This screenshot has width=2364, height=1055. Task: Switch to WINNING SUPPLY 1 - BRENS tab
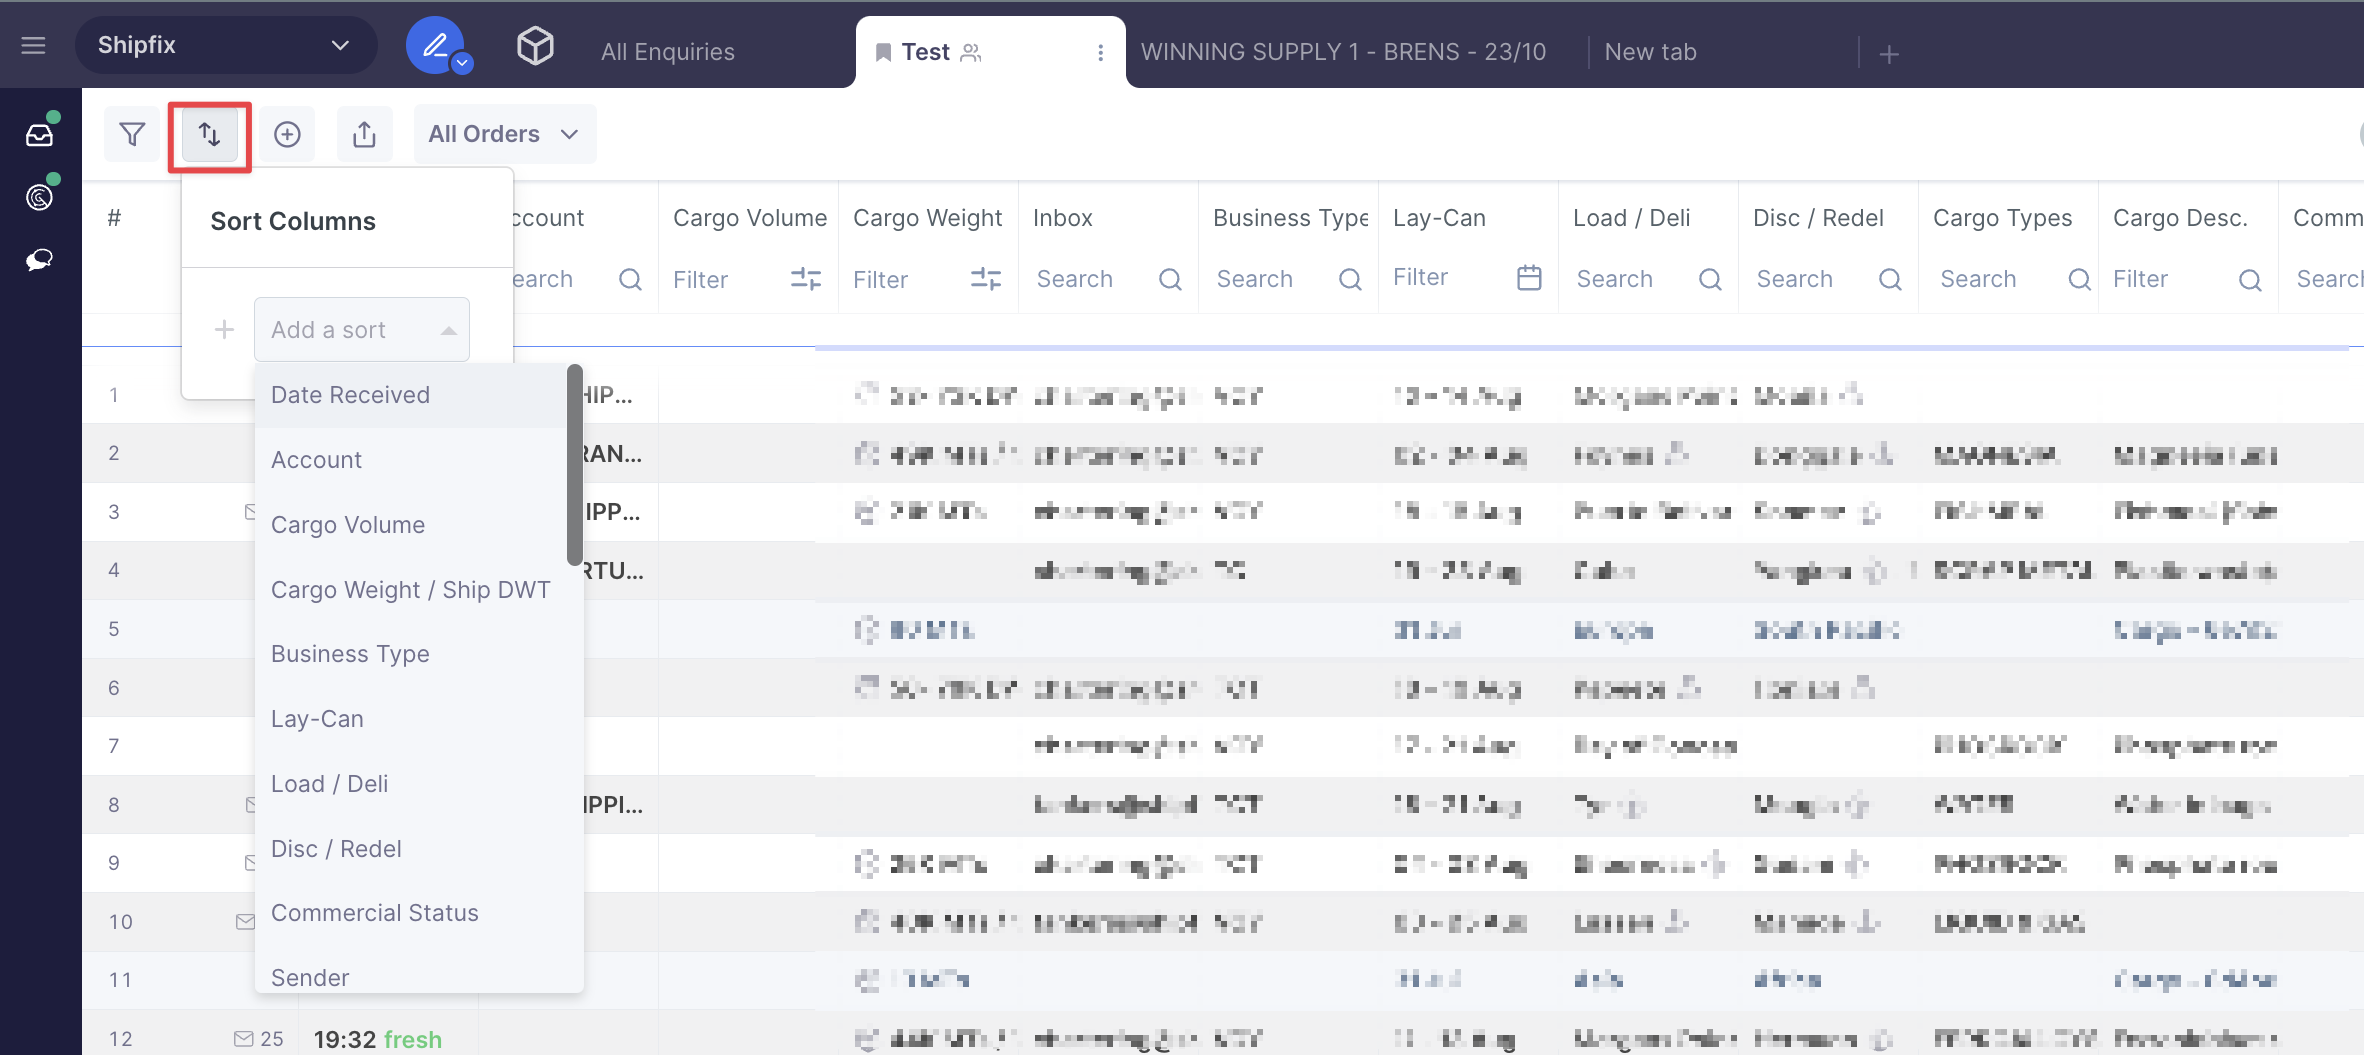click(x=1343, y=52)
